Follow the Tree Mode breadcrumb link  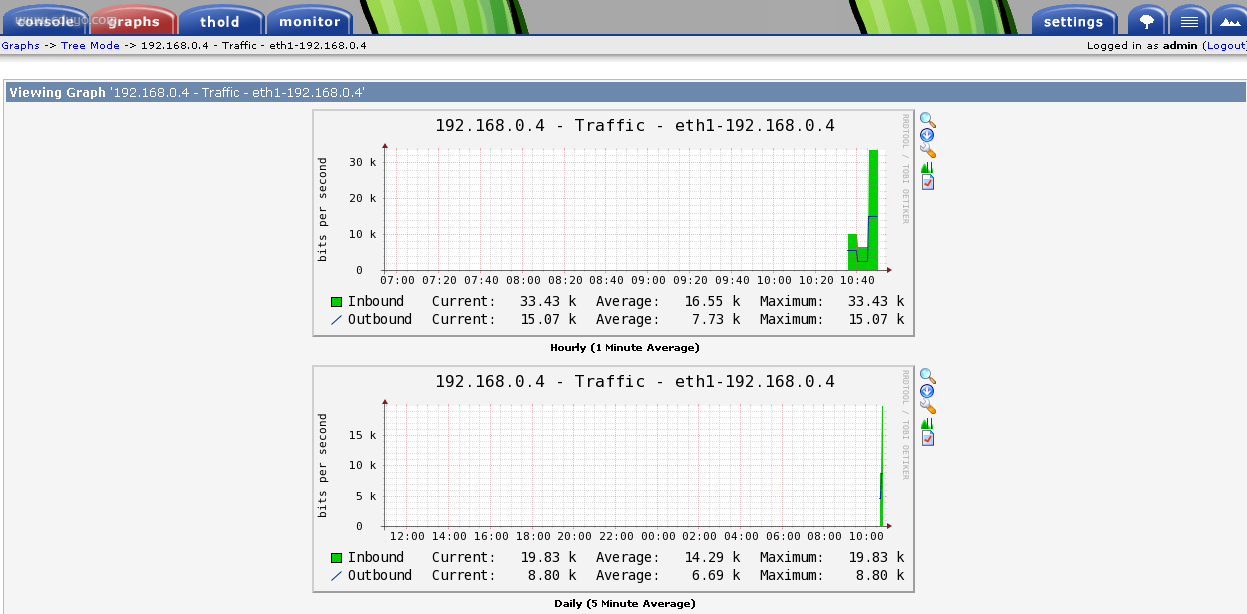point(90,46)
